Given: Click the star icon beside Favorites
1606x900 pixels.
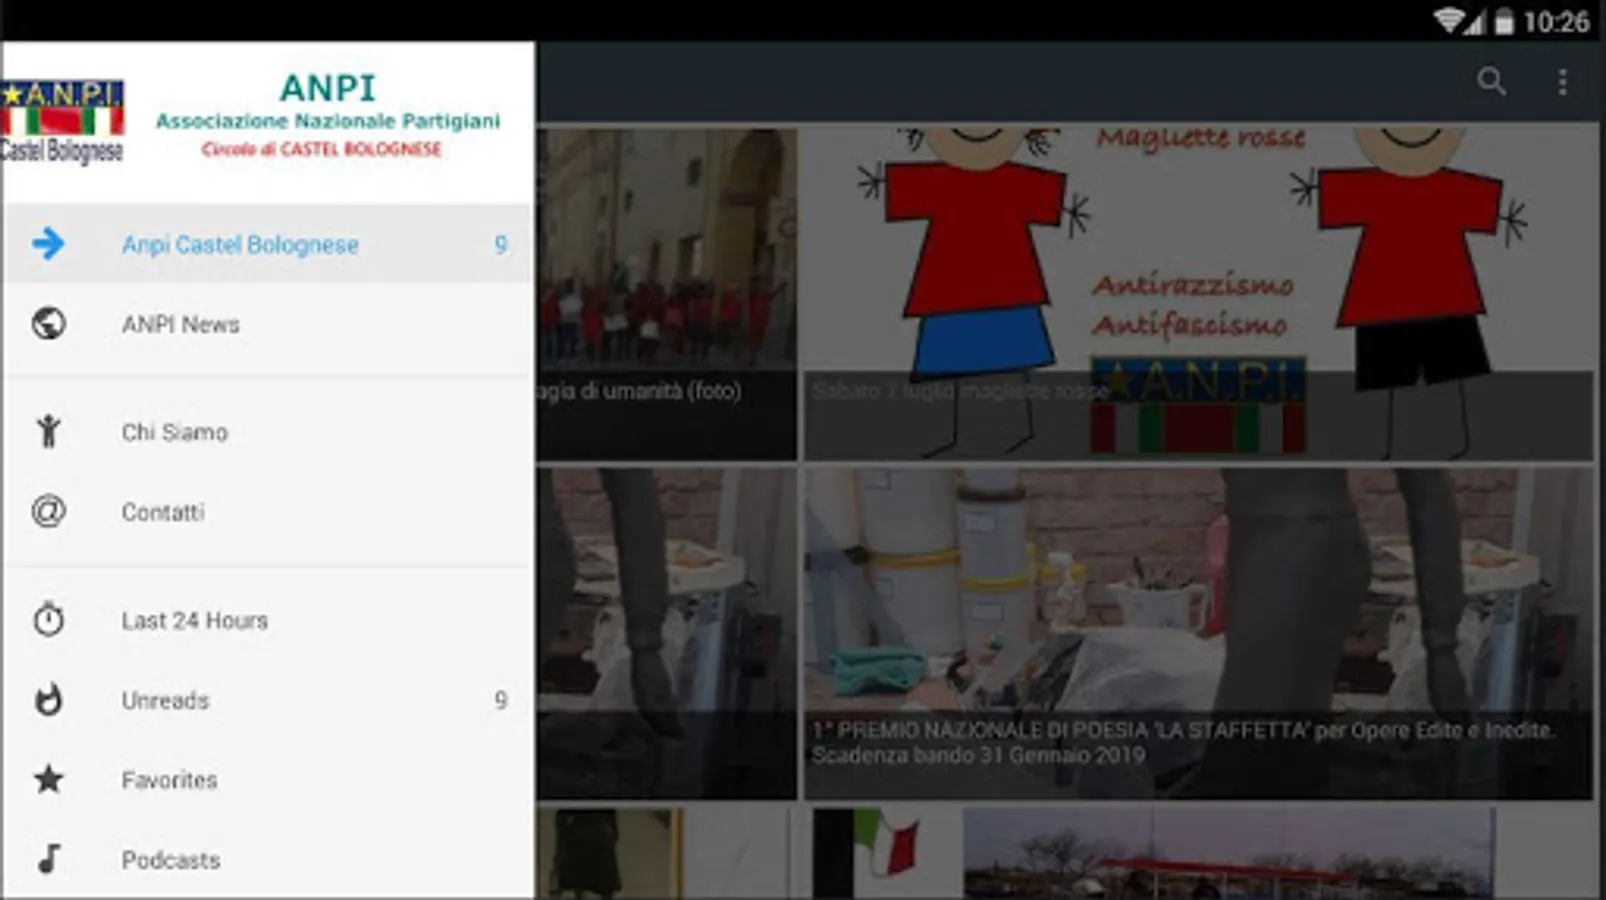Looking at the screenshot, I should coord(48,779).
